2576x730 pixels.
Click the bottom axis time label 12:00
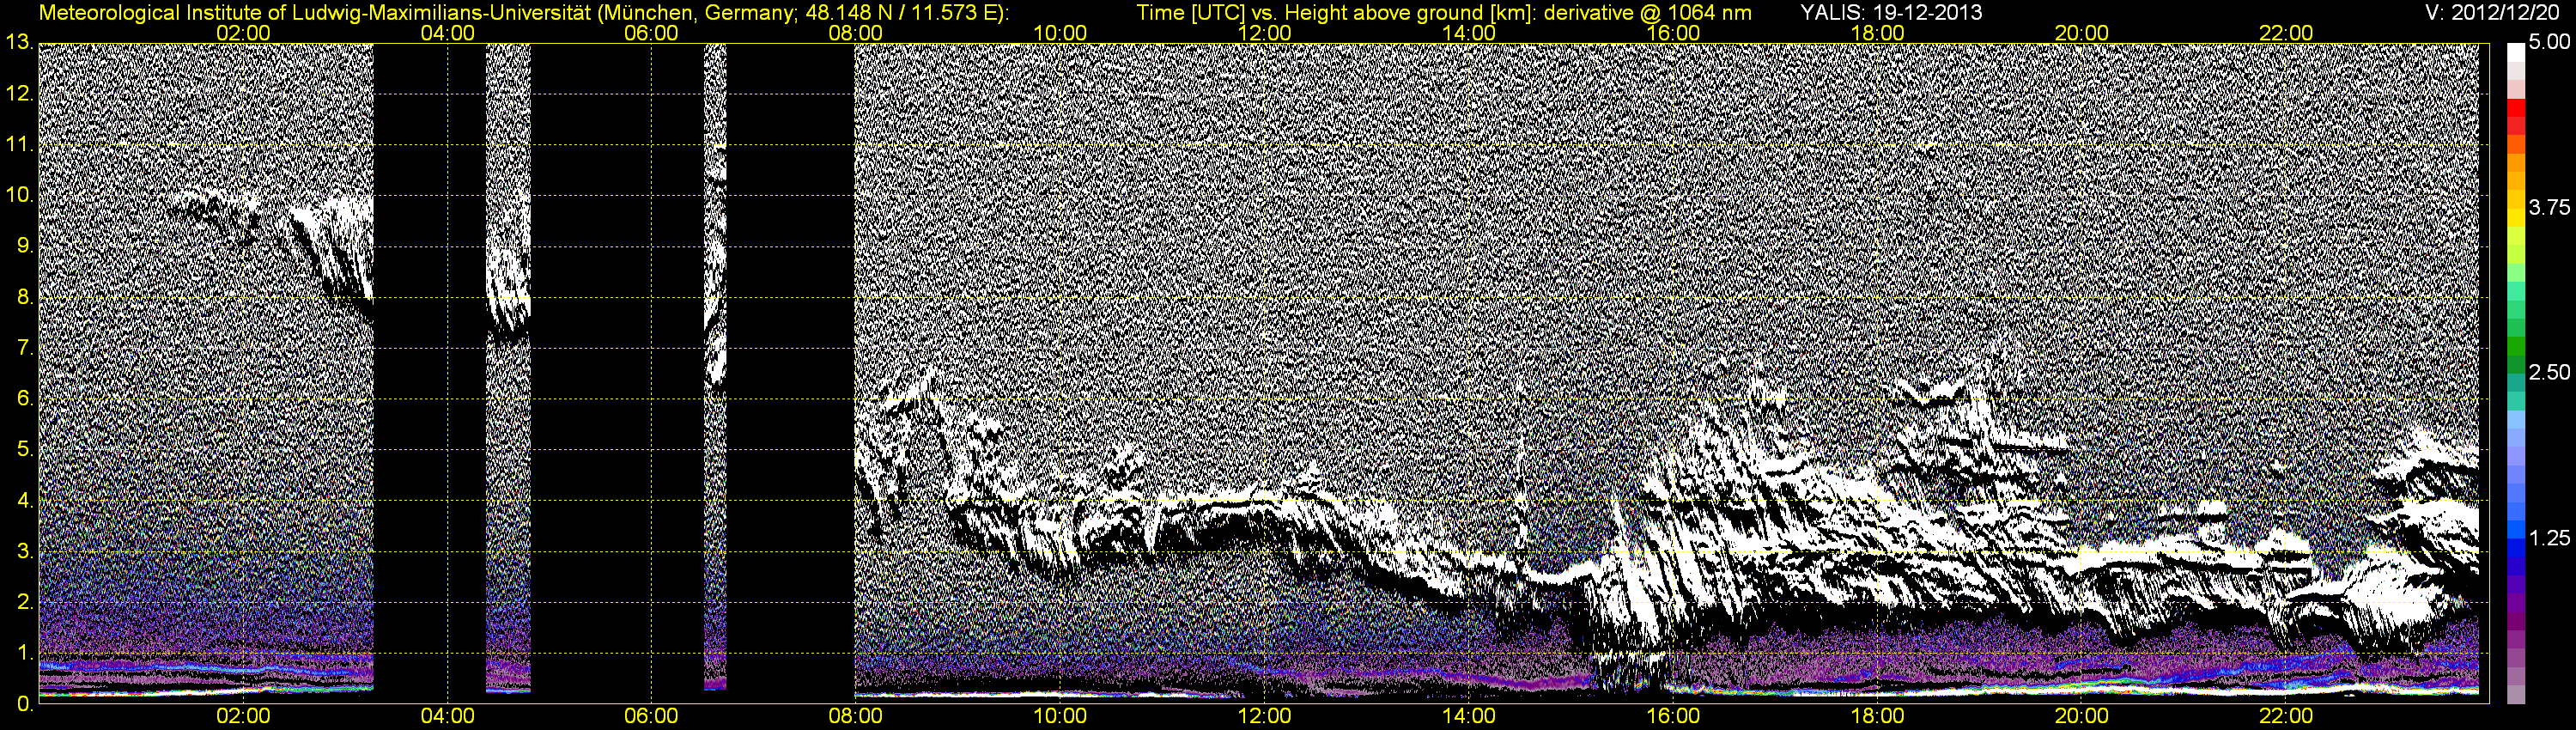(1264, 716)
